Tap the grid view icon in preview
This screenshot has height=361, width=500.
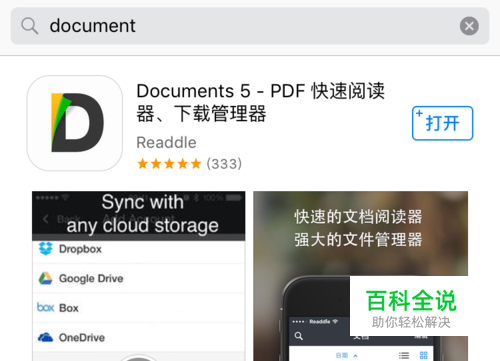[x=423, y=355]
